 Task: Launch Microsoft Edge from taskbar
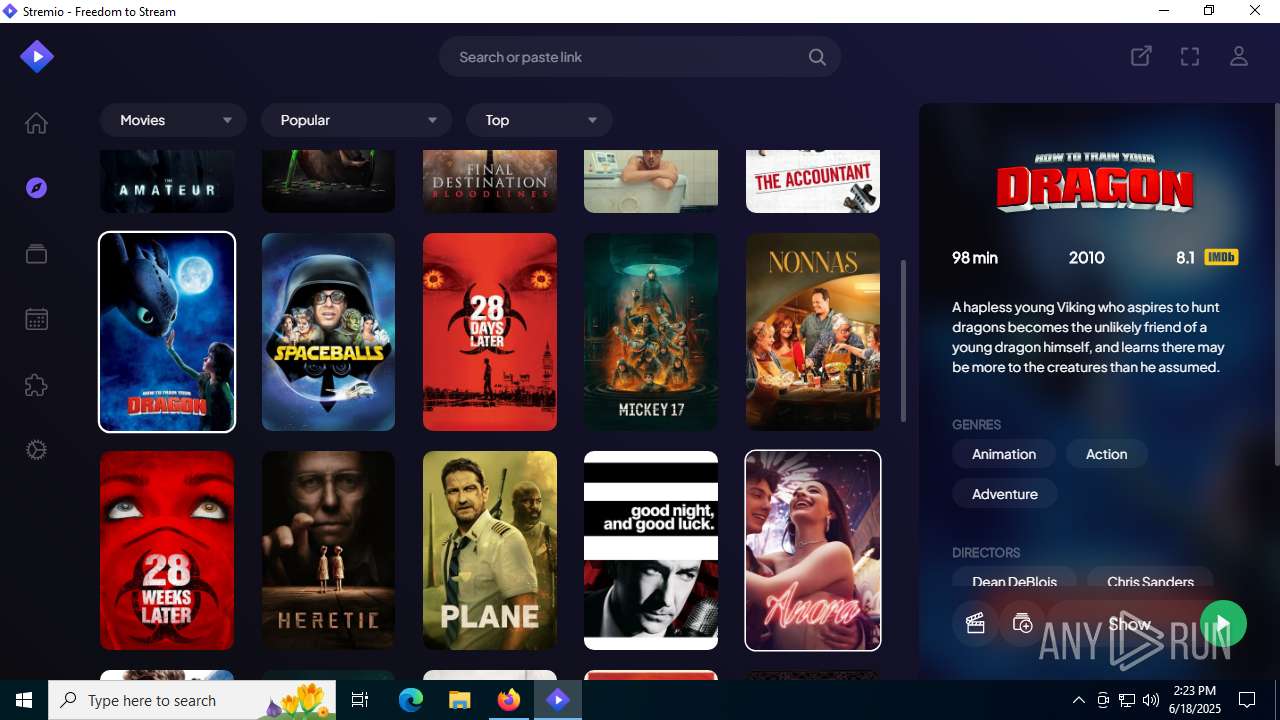tap(411, 700)
